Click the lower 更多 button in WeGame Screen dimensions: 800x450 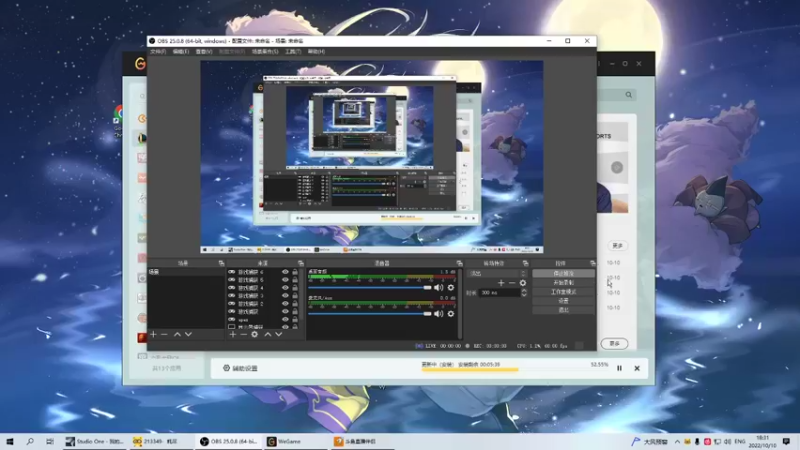pos(614,343)
